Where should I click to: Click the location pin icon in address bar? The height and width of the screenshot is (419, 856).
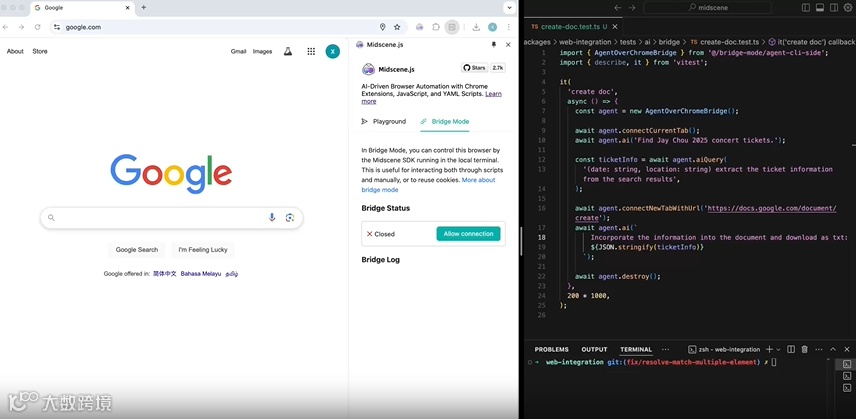(383, 27)
